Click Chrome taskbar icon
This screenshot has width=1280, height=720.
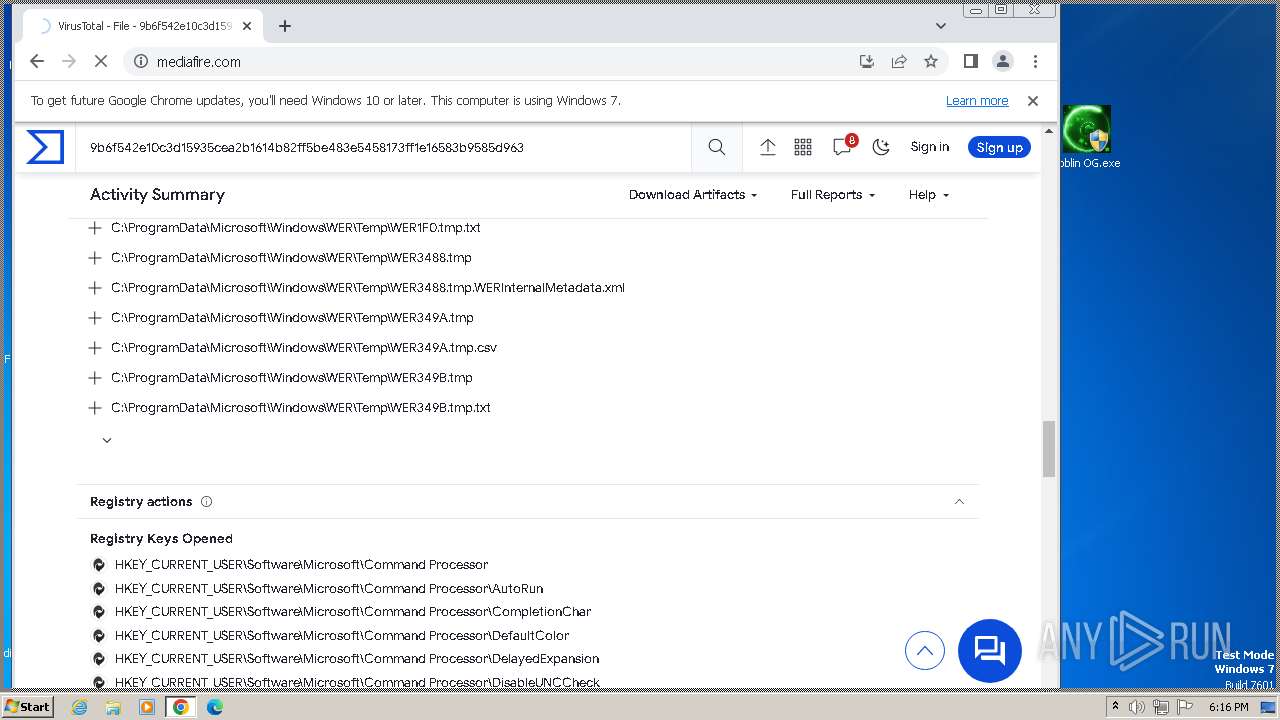click(180, 707)
